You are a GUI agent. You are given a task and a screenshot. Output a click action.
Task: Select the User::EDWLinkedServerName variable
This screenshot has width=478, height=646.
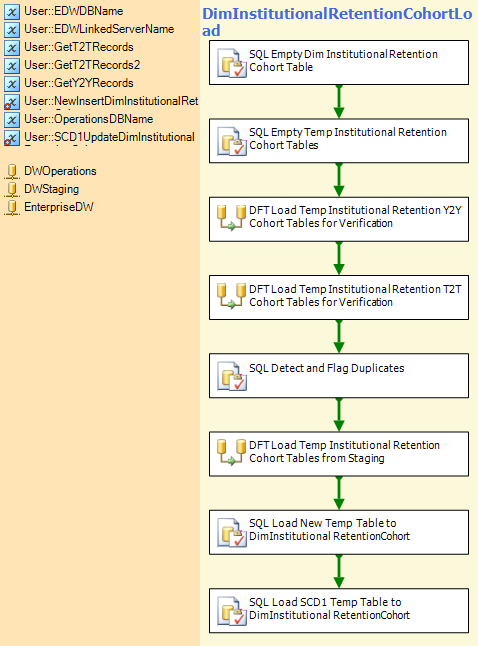(99, 29)
